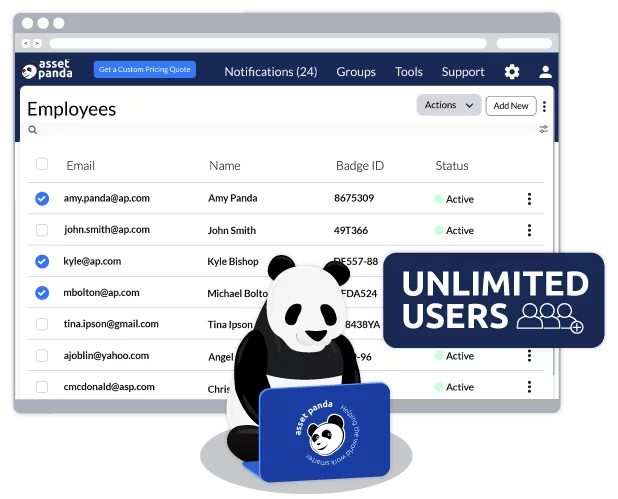Open row options for ajoblin@yahoo.com row
Image resolution: width=618 pixels, height=499 pixels.
coord(529,356)
